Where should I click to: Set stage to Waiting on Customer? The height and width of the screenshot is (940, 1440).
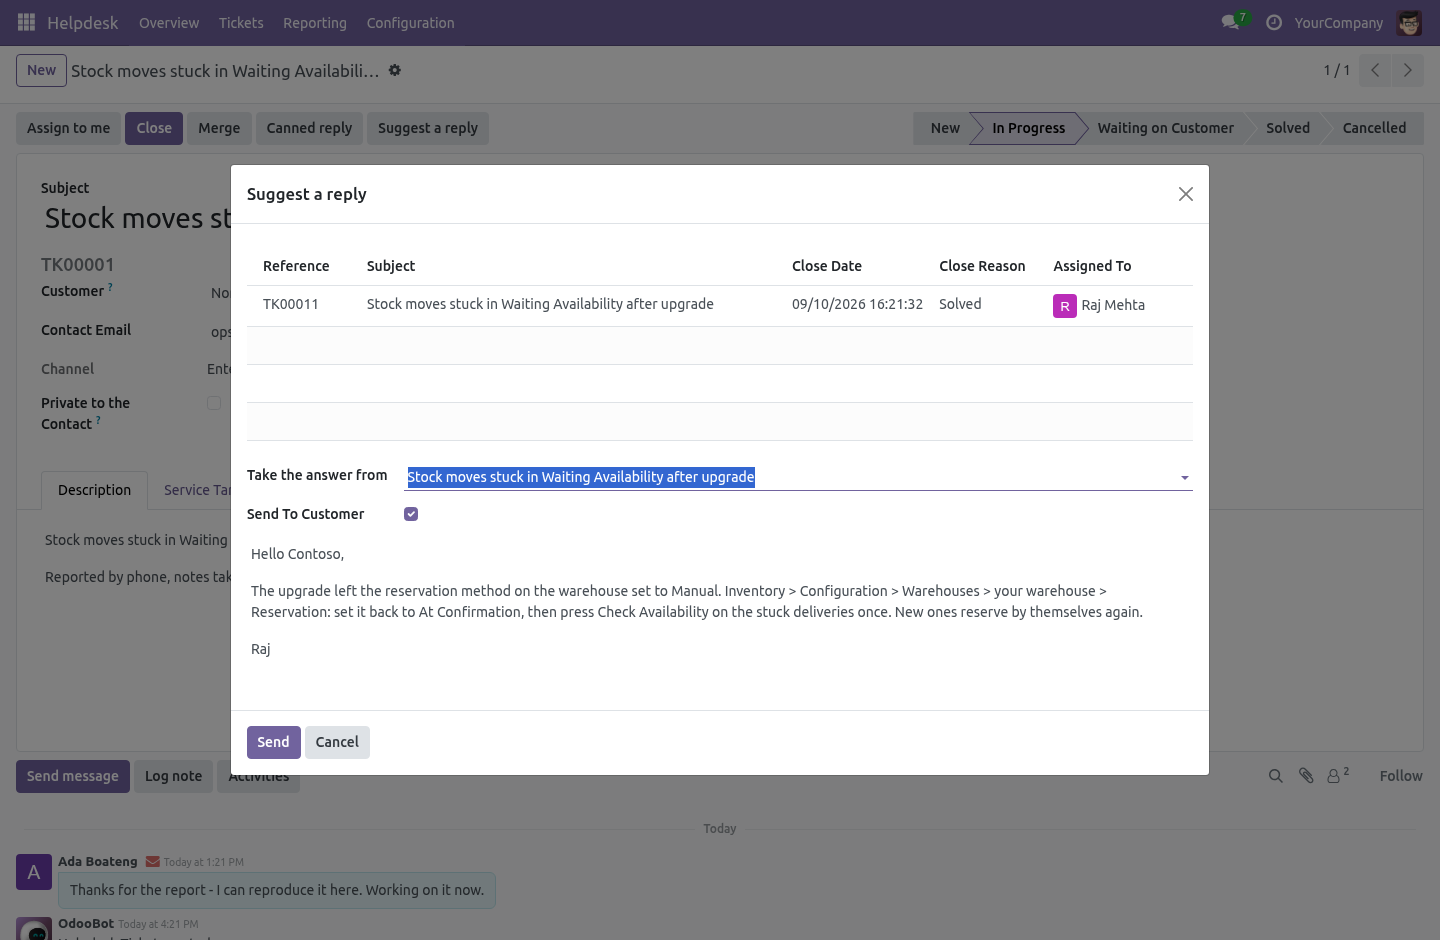point(1165,128)
